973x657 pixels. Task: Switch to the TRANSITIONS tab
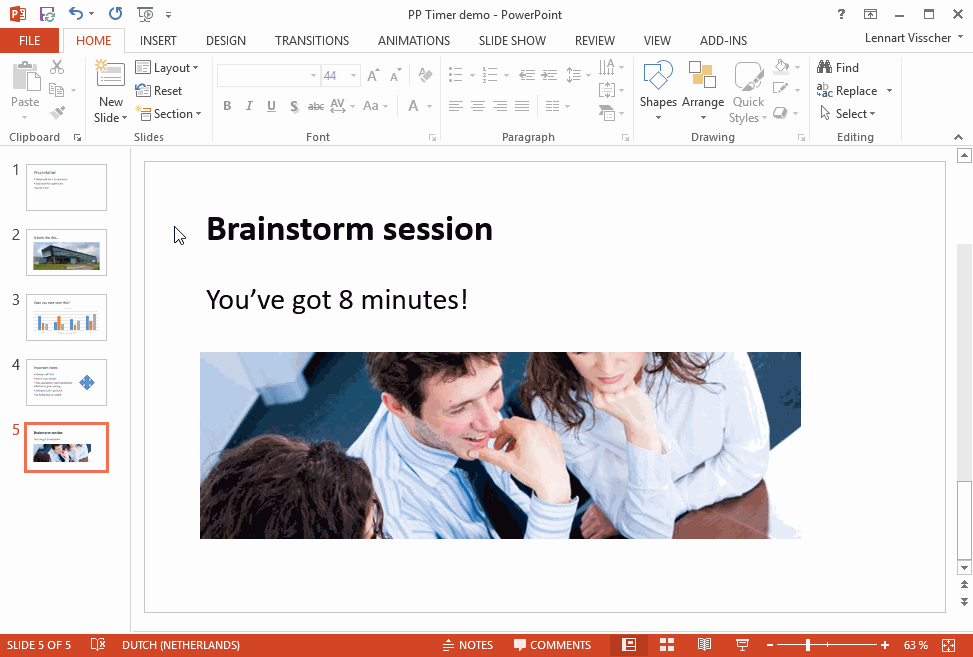click(x=312, y=40)
